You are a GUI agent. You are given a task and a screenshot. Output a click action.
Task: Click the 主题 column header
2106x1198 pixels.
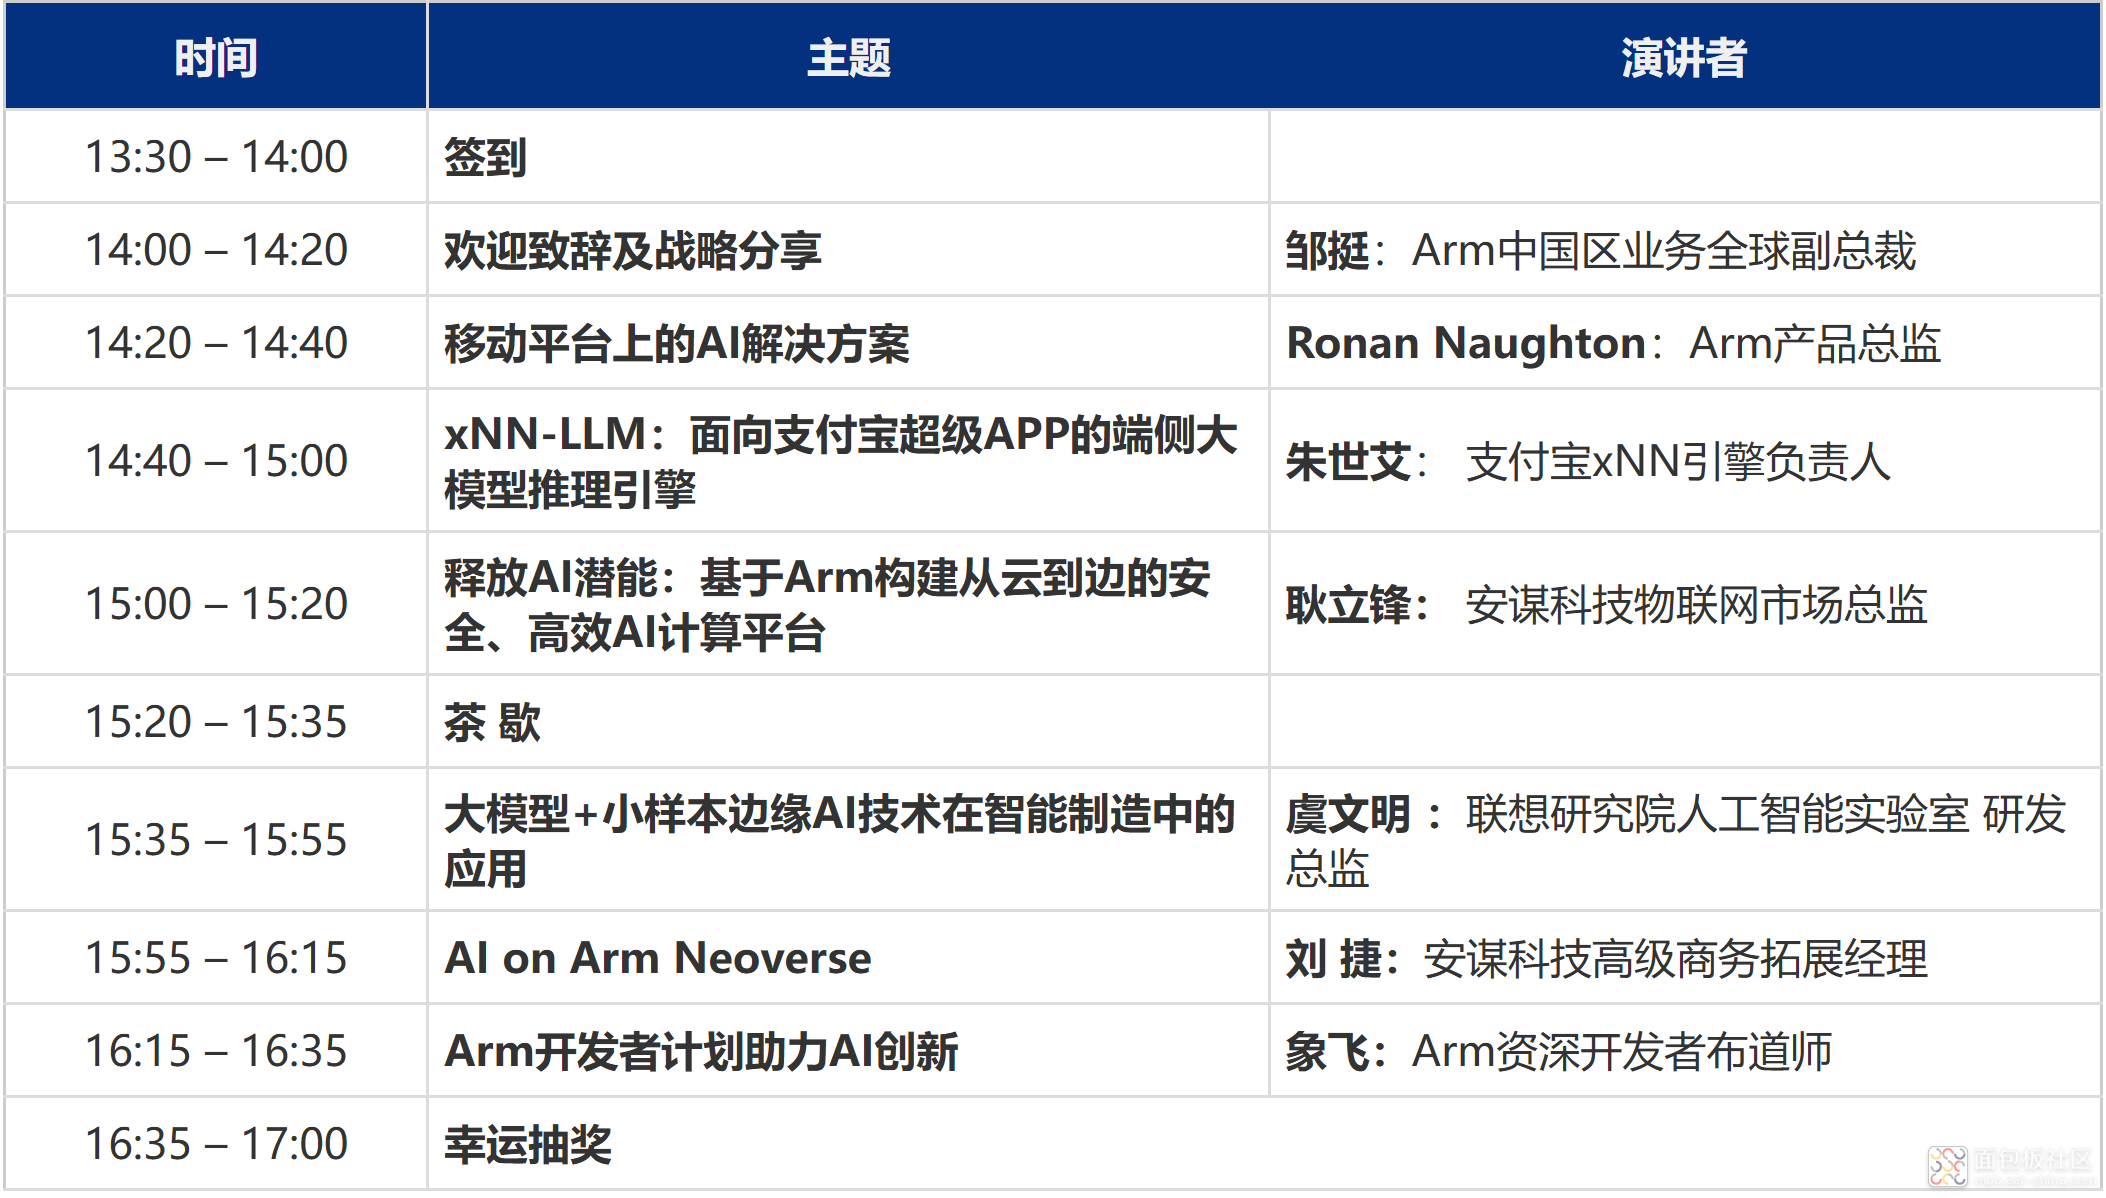[x=848, y=58]
